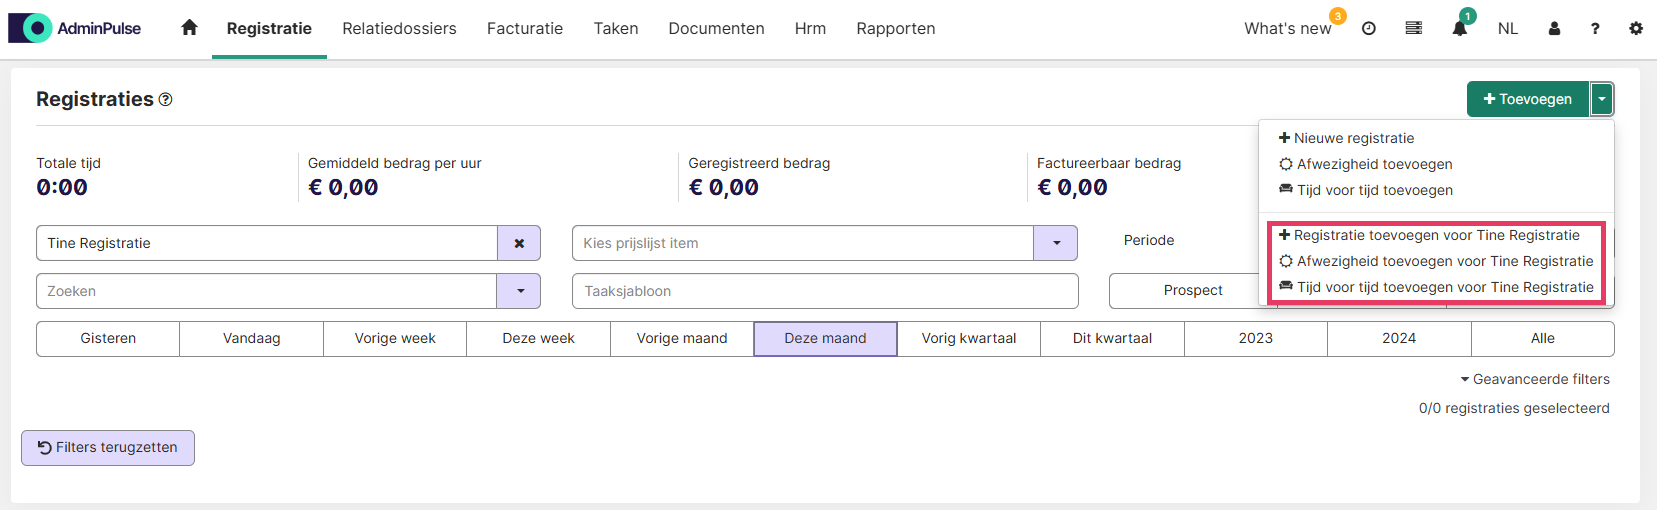Select period Gisteren

coord(108,338)
